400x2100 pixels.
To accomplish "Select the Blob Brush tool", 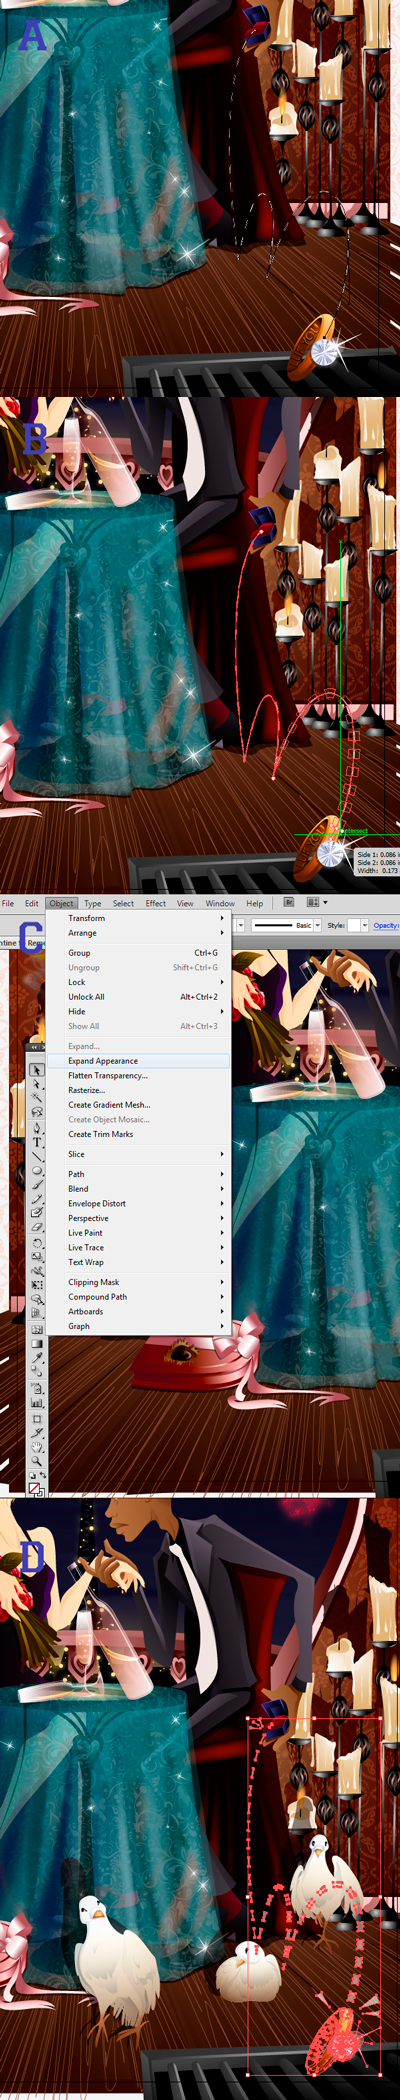I will coord(37,1212).
